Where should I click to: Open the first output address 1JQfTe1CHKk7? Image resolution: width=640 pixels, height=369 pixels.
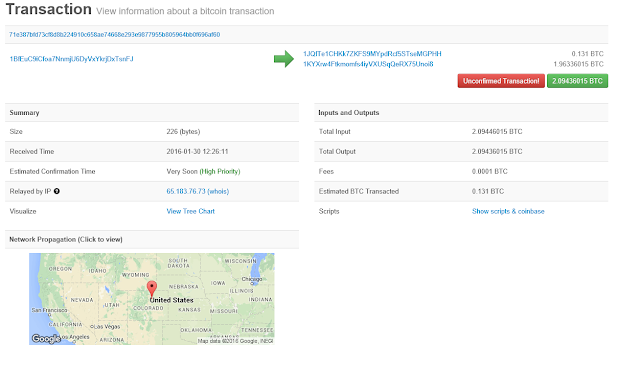point(372,53)
